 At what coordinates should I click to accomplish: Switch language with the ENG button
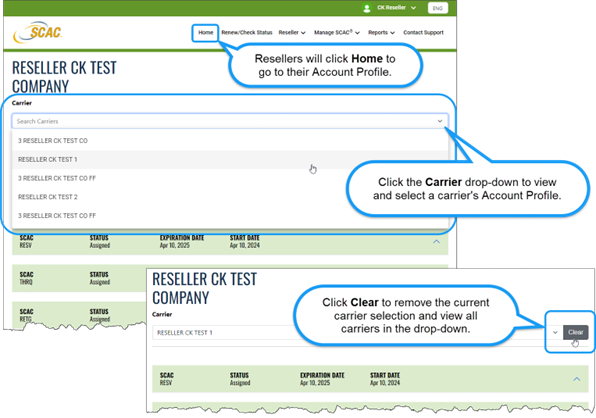[437, 8]
